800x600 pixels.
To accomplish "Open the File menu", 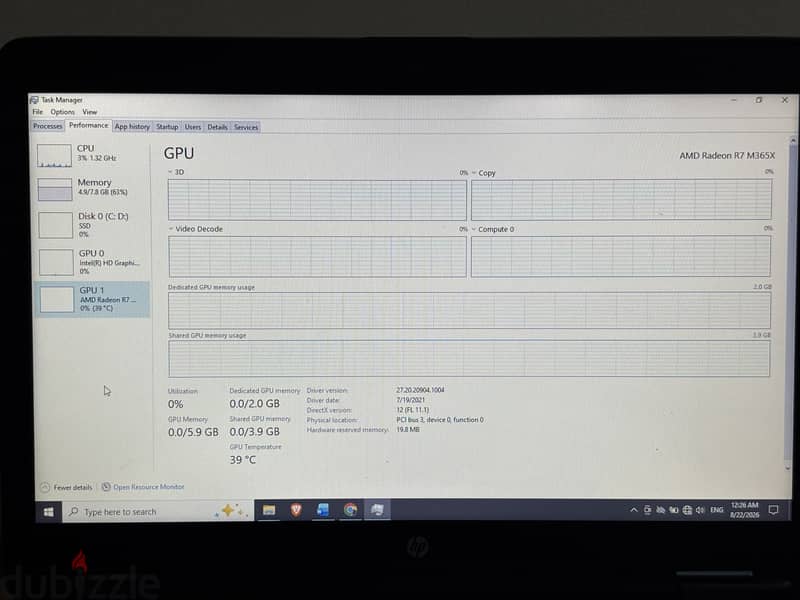I will tap(37, 112).
